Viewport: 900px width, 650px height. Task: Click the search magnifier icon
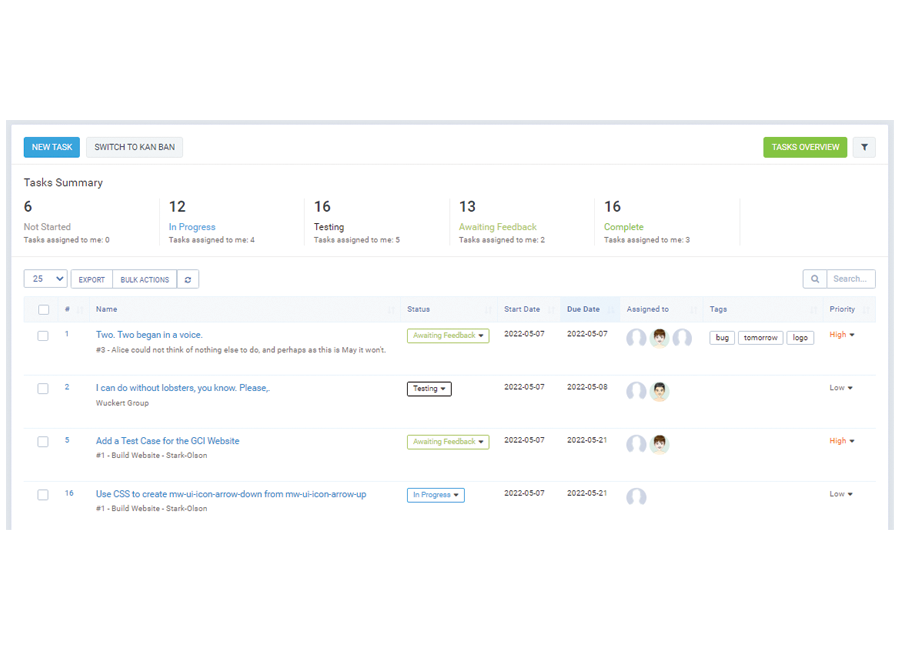click(x=815, y=280)
